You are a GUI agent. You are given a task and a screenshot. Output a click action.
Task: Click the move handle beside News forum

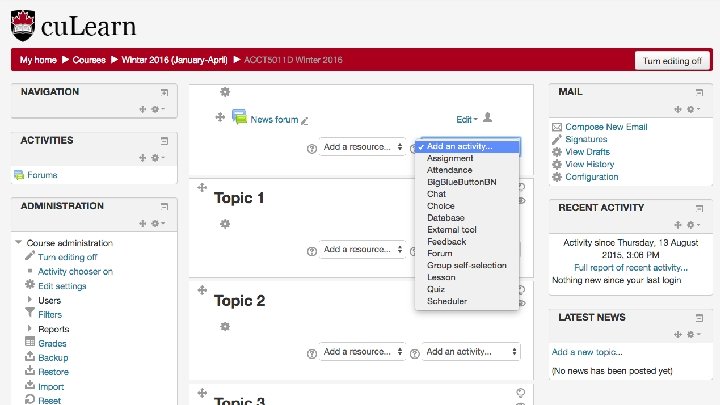point(220,118)
